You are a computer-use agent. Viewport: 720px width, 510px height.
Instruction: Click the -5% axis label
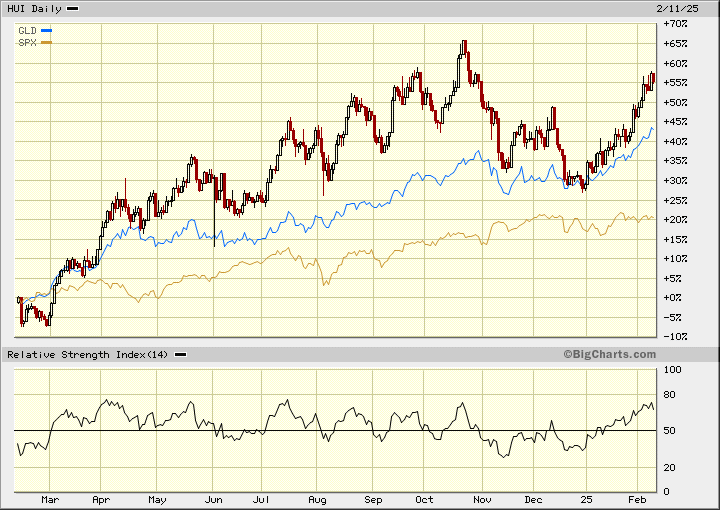[675, 318]
